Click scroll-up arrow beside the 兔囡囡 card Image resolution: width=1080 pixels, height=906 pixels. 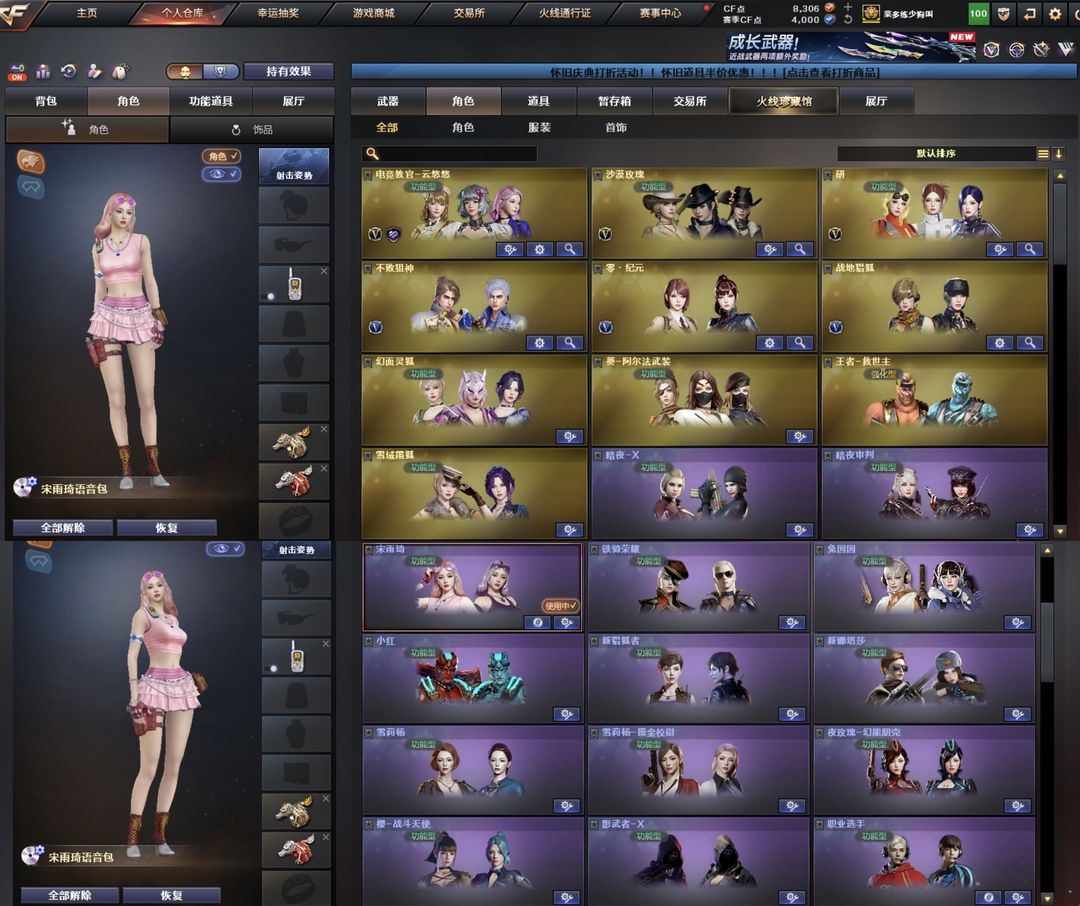point(1047,550)
